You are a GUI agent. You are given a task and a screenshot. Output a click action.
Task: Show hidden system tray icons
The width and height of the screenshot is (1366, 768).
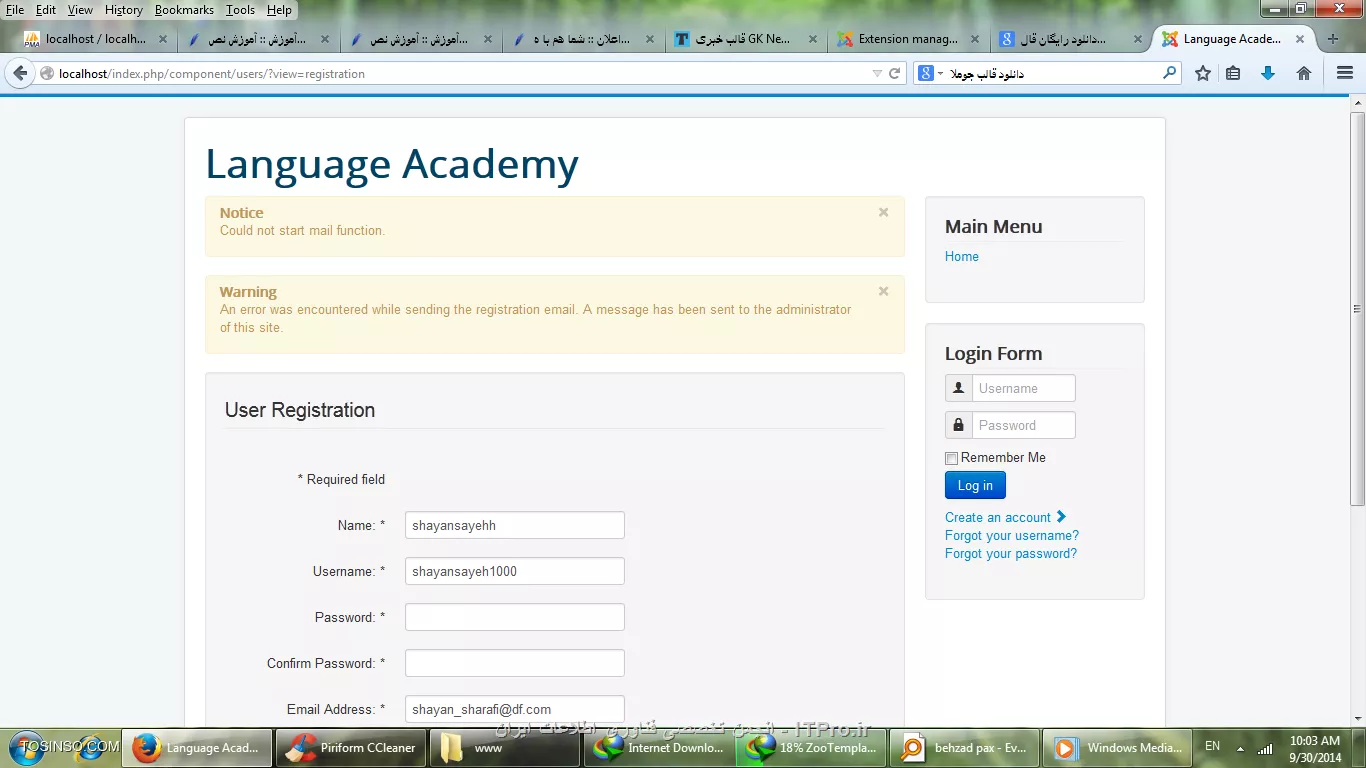[1240, 748]
